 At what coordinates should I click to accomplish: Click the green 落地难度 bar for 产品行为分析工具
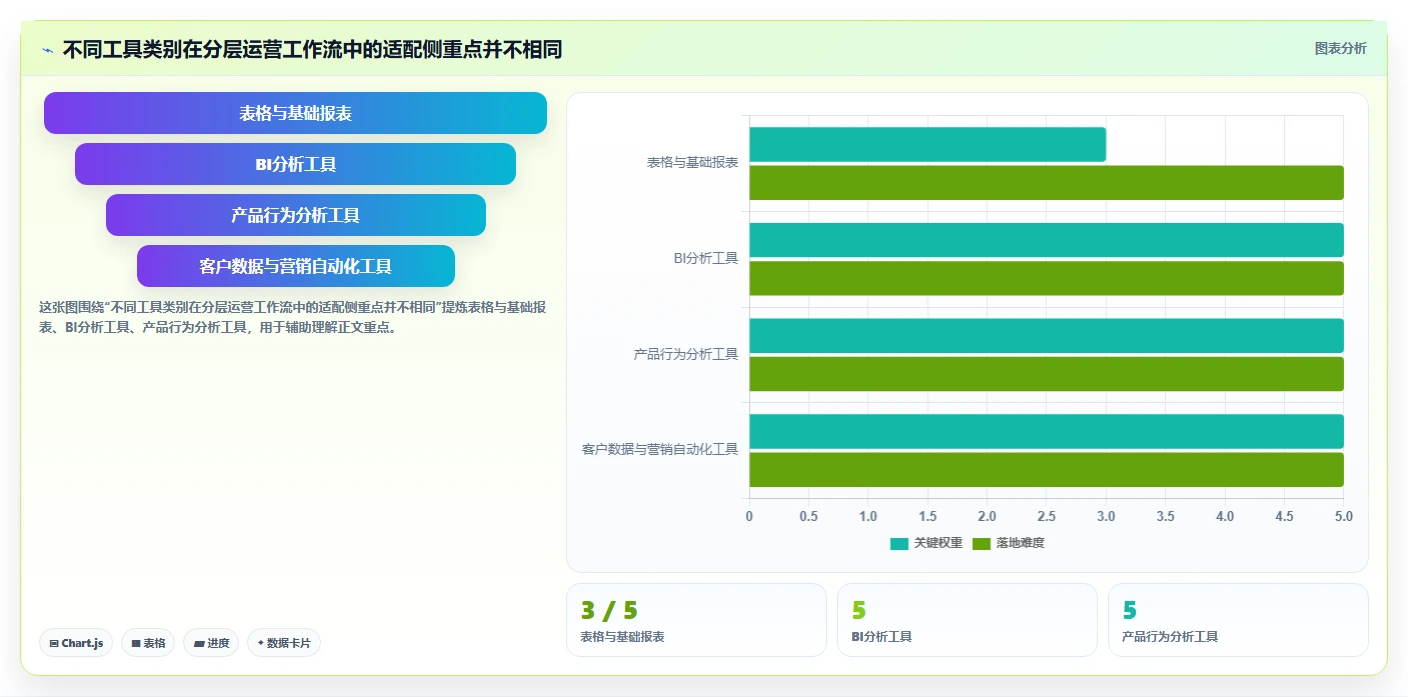click(x=1046, y=374)
